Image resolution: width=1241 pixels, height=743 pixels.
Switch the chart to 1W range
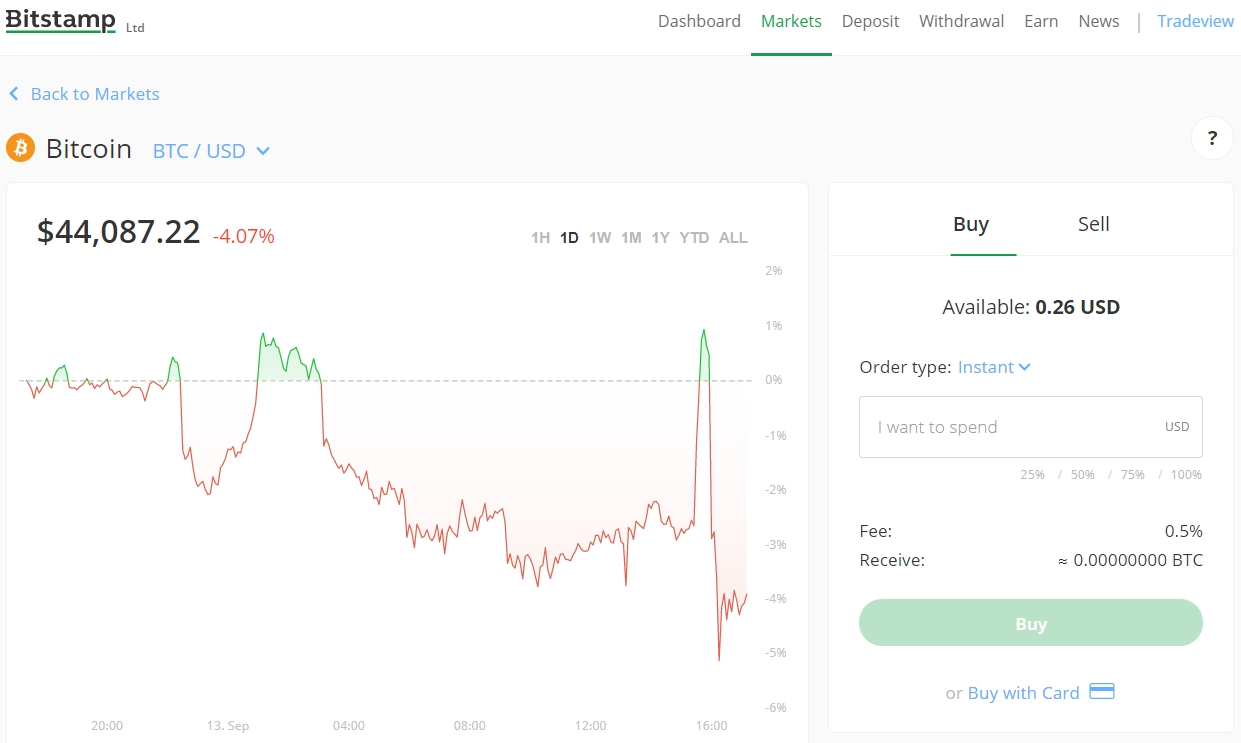[x=599, y=238]
